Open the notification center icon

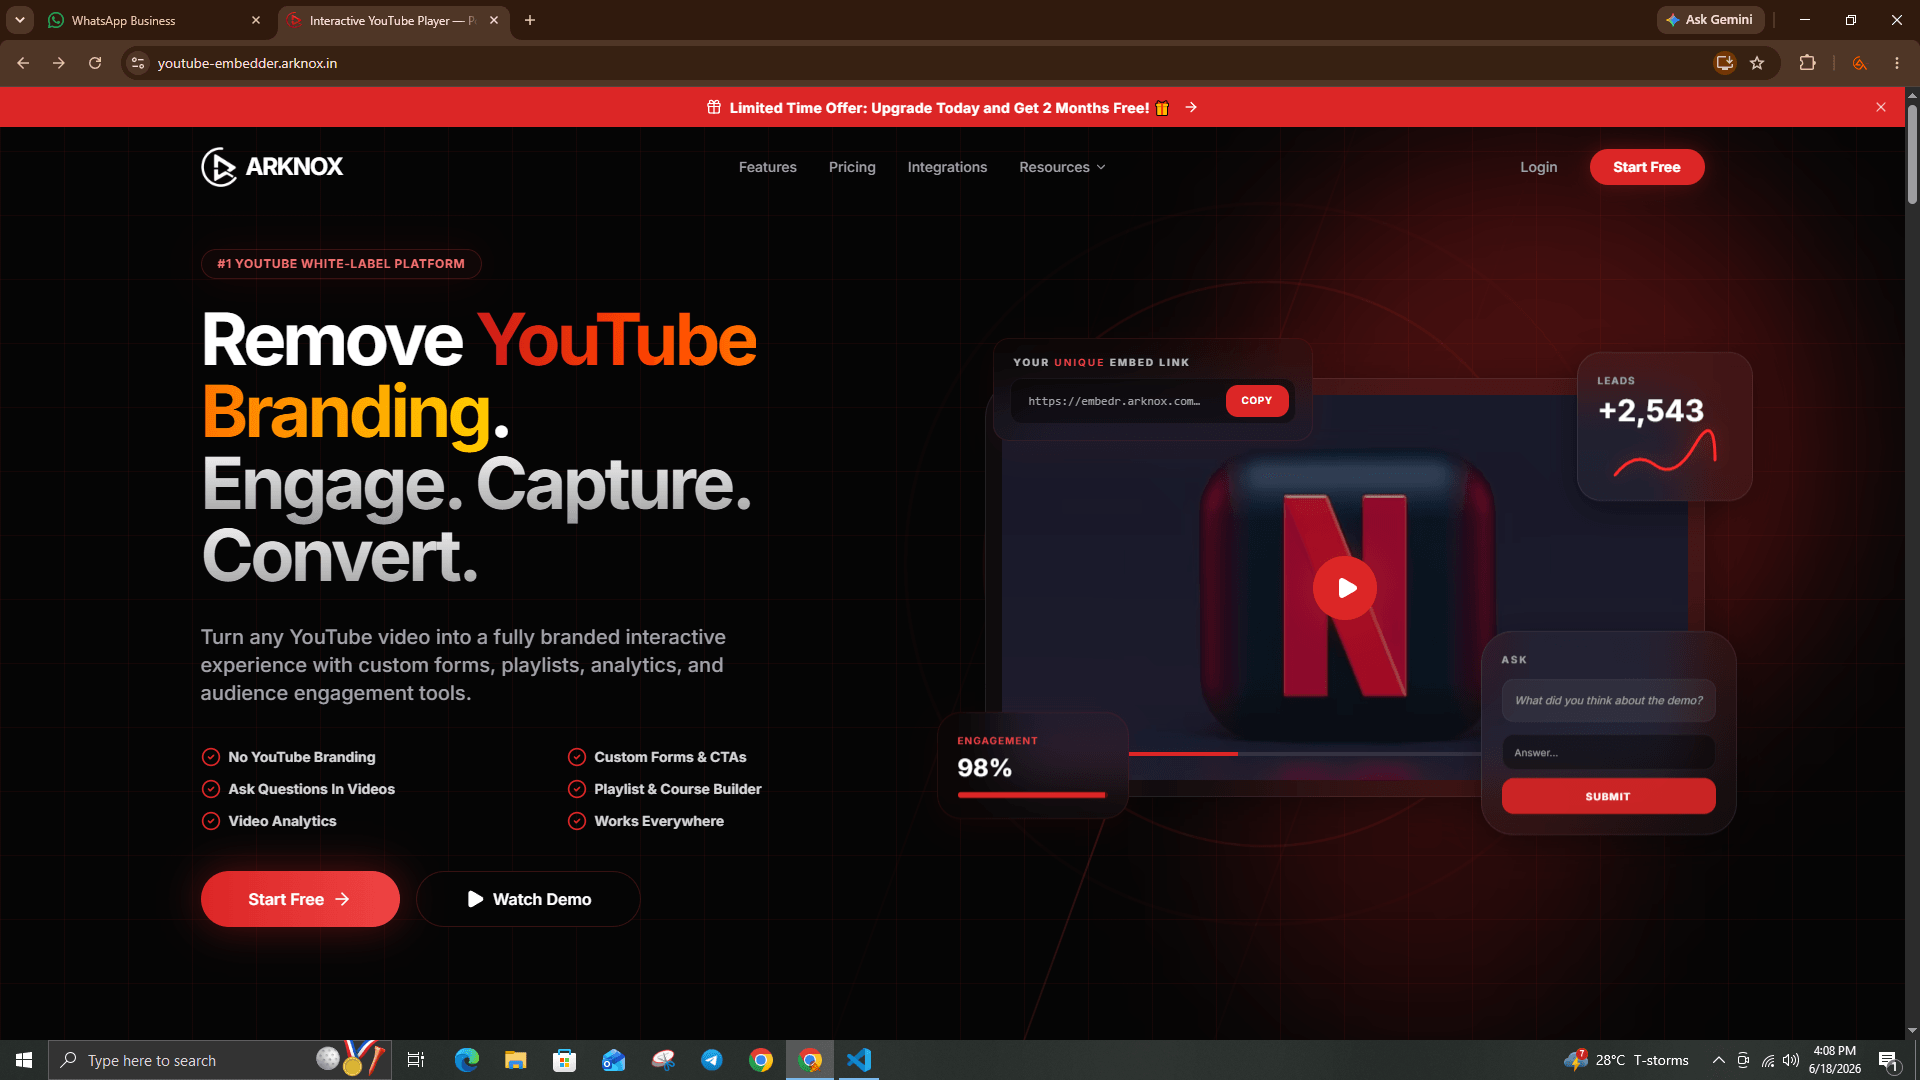1888,1060
